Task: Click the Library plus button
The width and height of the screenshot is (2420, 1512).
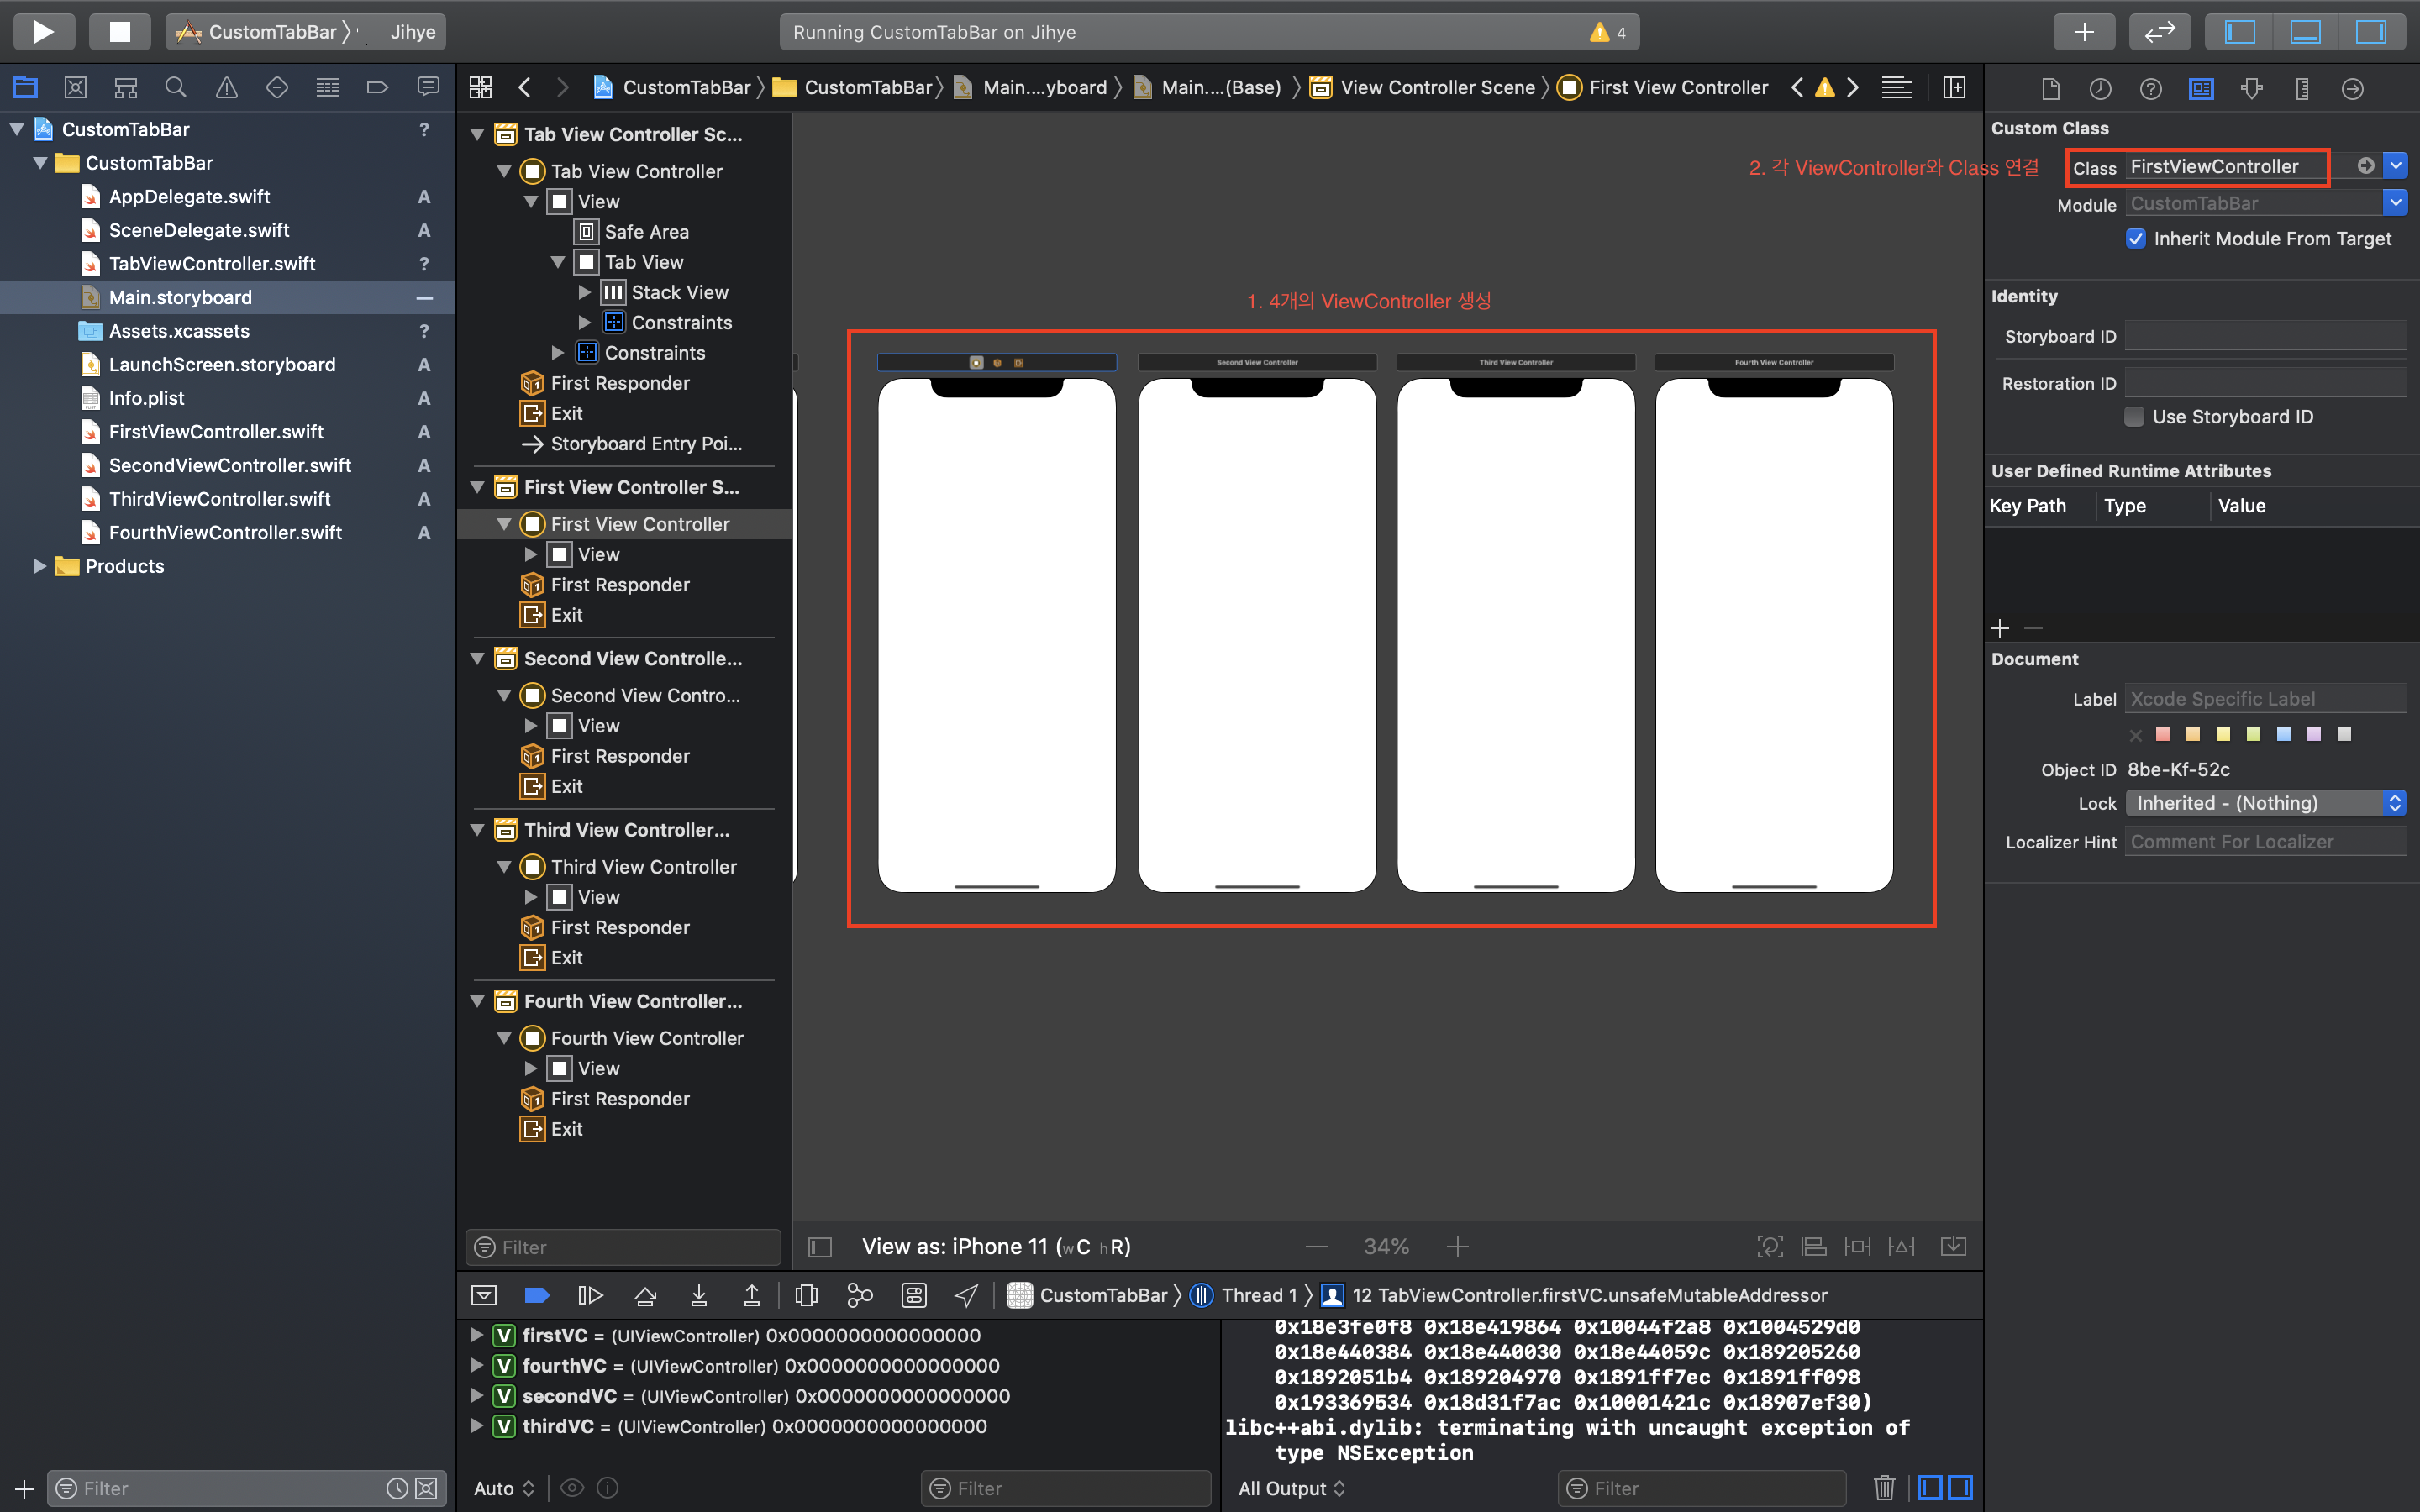Action: pyautogui.click(x=2083, y=32)
